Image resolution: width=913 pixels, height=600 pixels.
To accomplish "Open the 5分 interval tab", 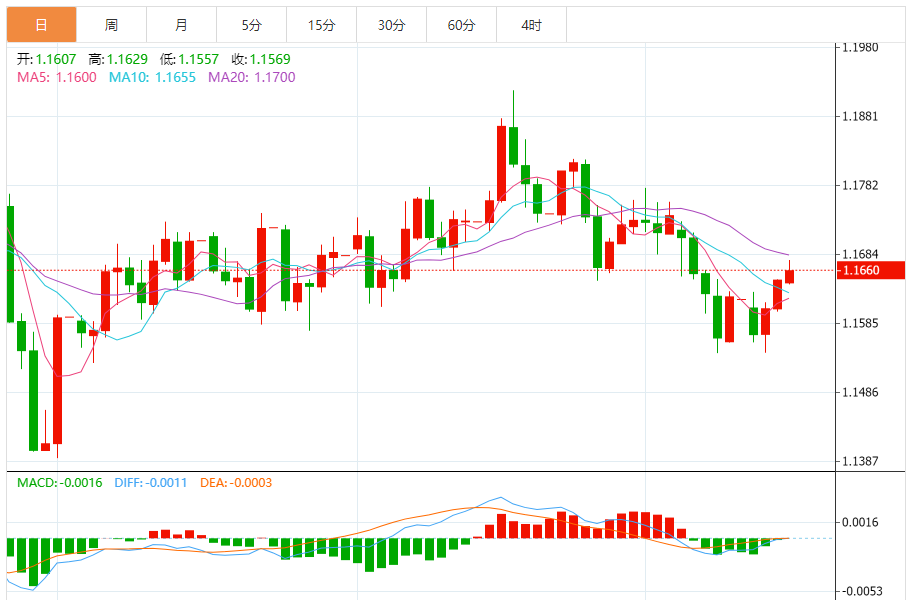I will click(252, 24).
